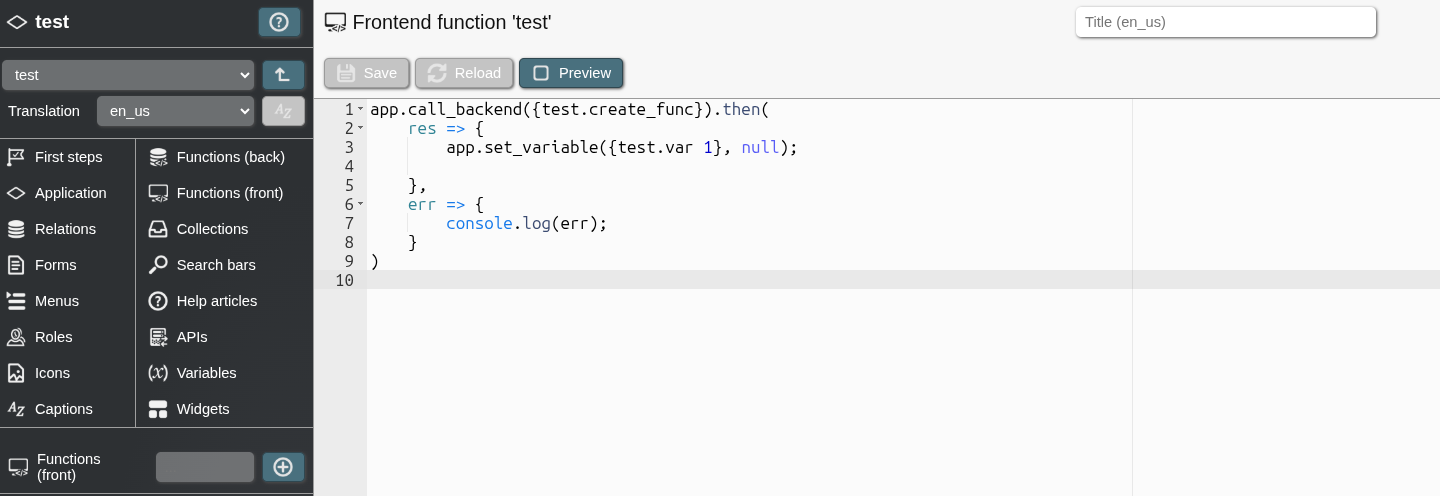1440x496 pixels.
Task: Open Functions (back) menu item
Action: pos(230,157)
